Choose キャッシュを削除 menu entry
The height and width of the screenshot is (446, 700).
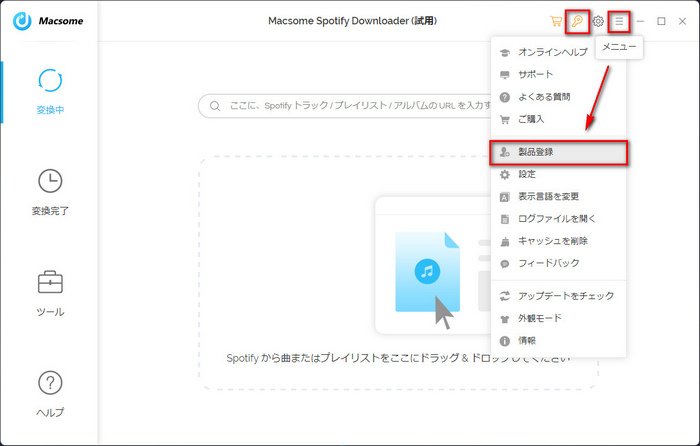(558, 241)
